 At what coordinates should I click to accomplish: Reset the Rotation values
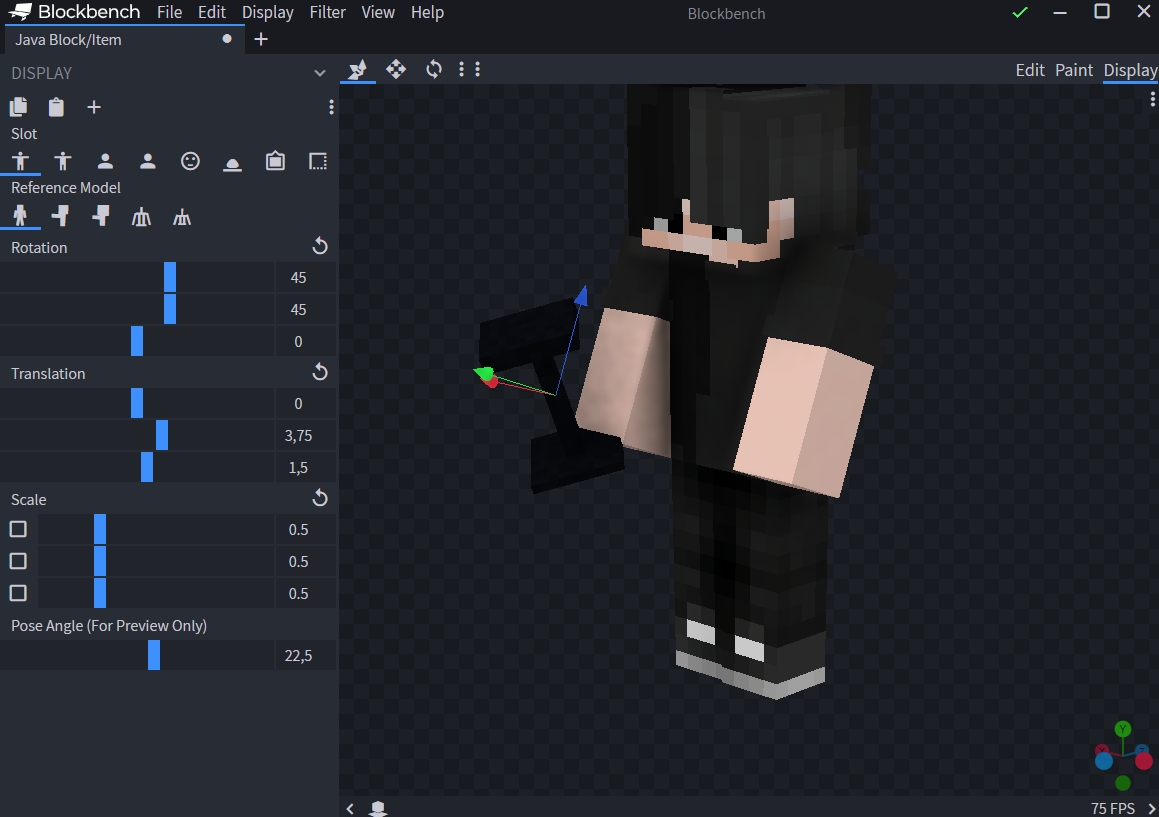pyautogui.click(x=320, y=246)
